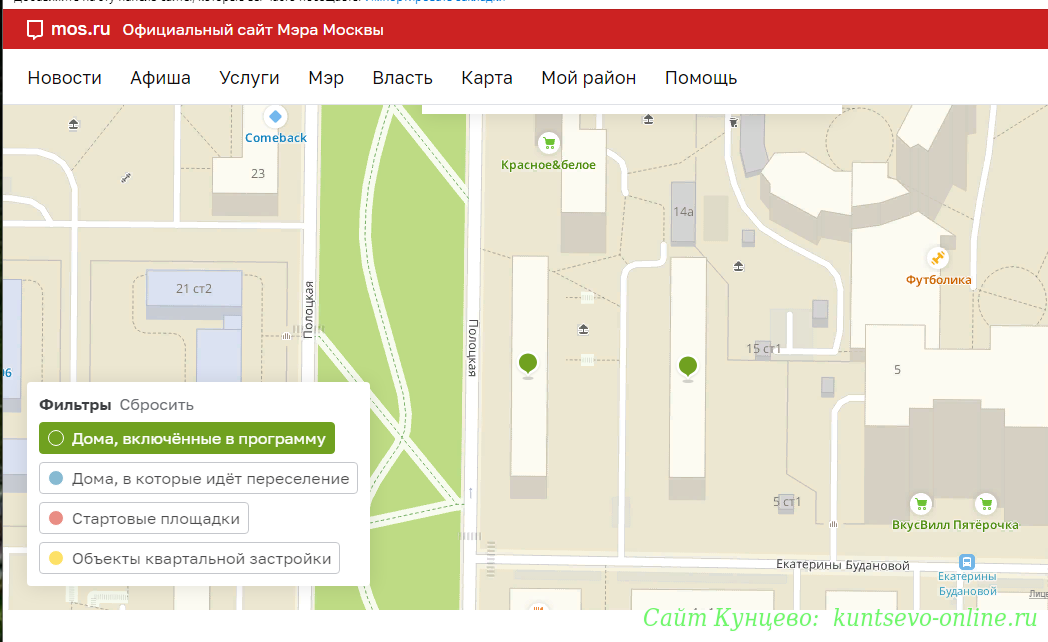Open the Красное&белое shopping cart marker
1048x642 pixels.
549,142
